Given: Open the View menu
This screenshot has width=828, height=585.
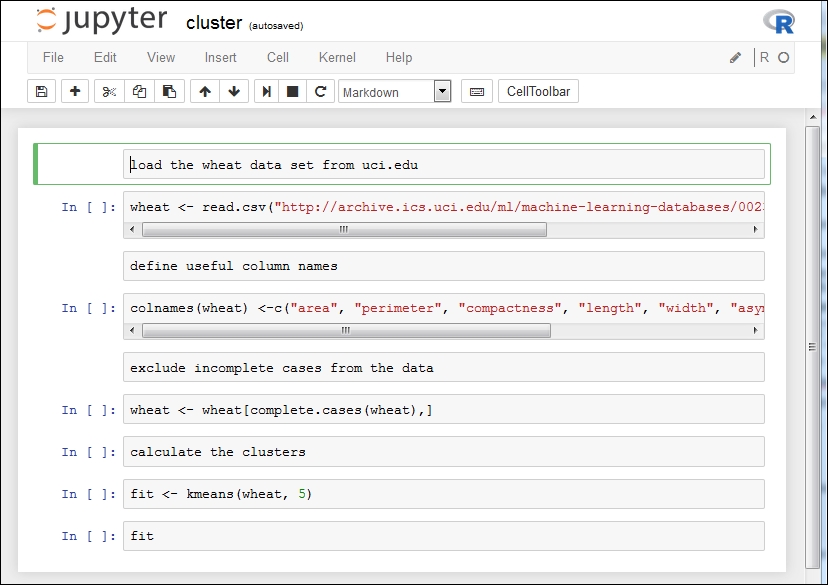Looking at the screenshot, I should click(x=161, y=57).
